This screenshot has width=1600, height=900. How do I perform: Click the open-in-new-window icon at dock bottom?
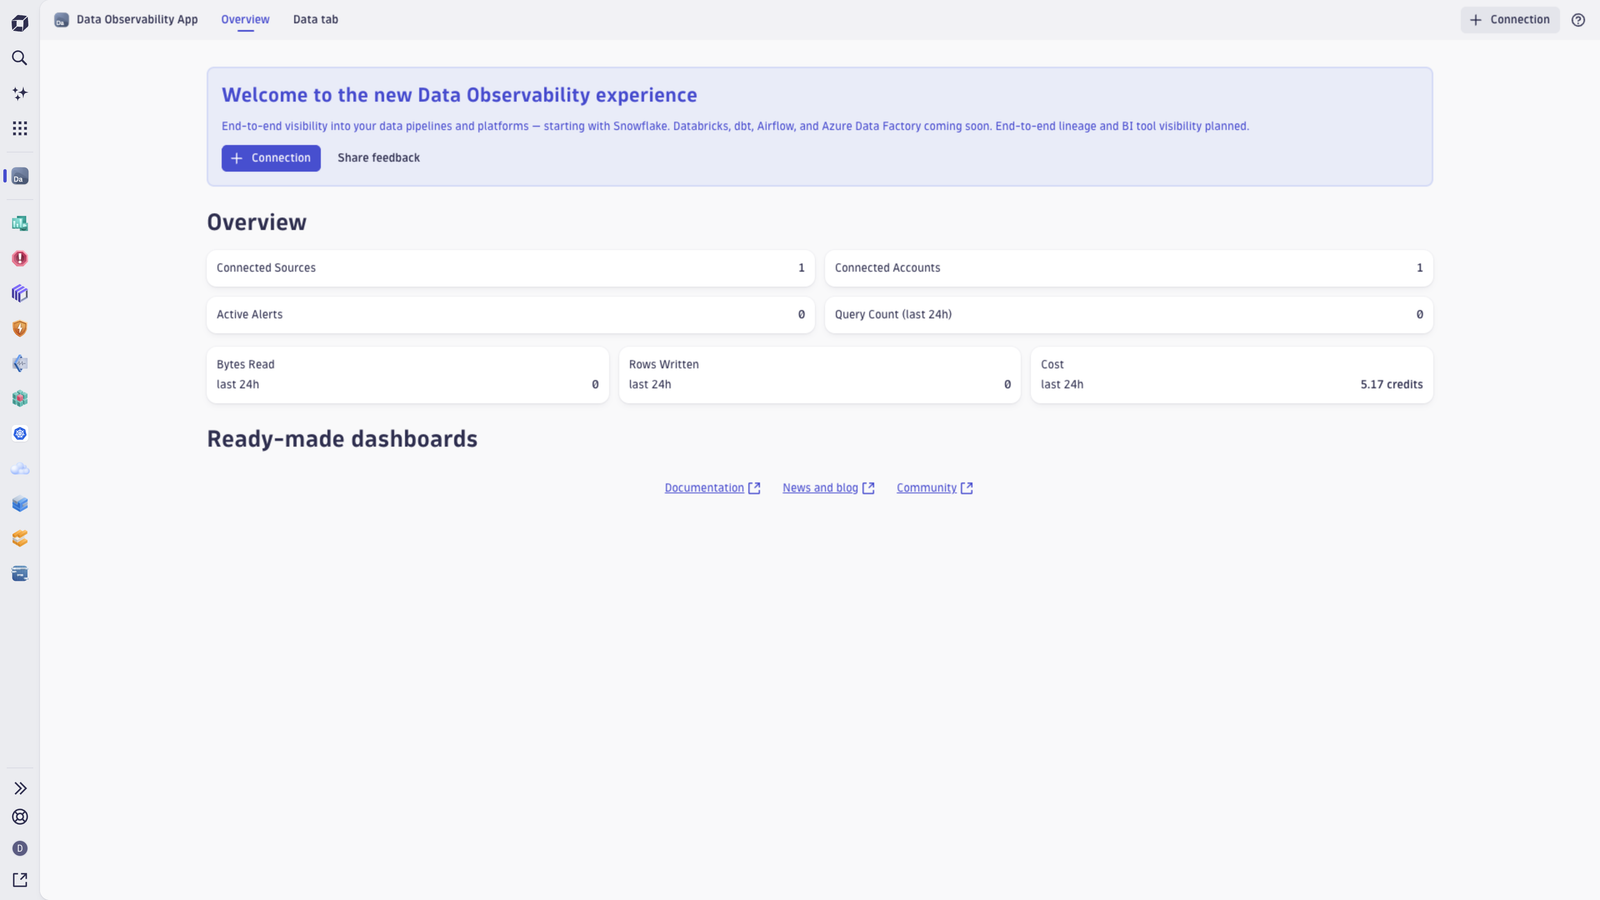tap(19, 880)
